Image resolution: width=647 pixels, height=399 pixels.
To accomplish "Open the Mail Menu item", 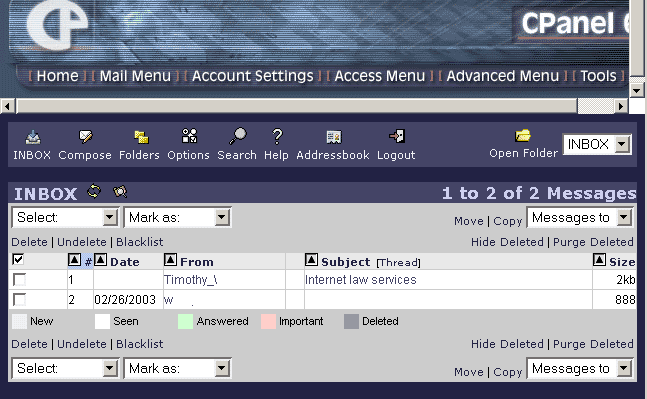I will 135,76.
